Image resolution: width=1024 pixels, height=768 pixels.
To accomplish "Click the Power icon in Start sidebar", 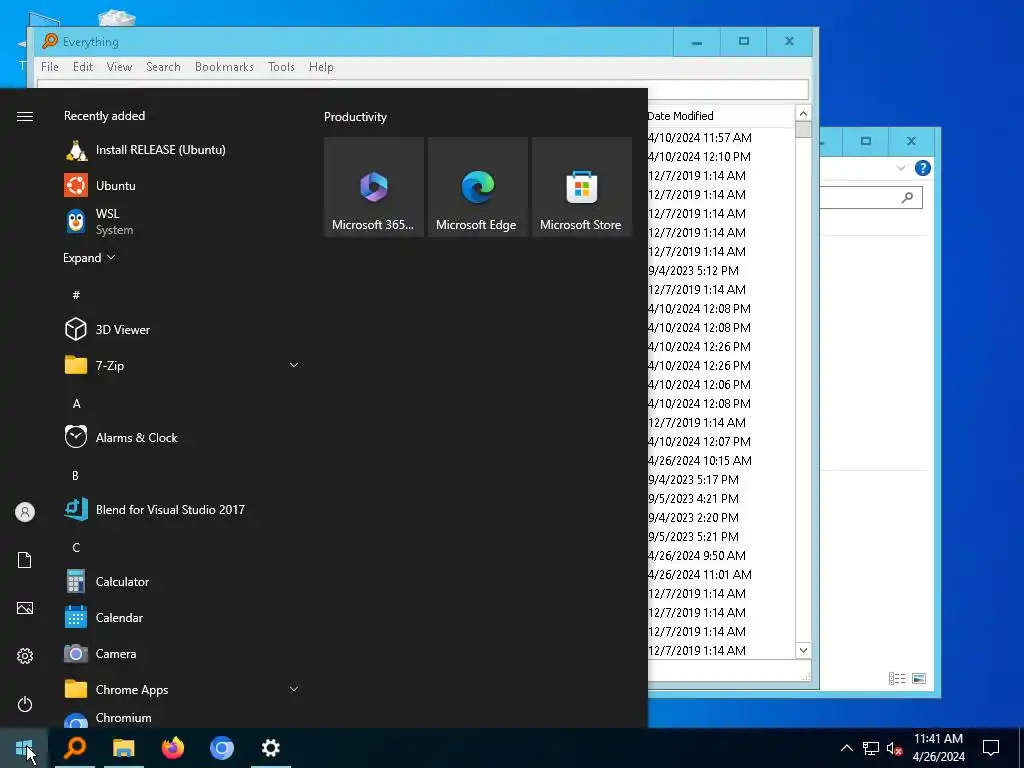I will click(25, 704).
